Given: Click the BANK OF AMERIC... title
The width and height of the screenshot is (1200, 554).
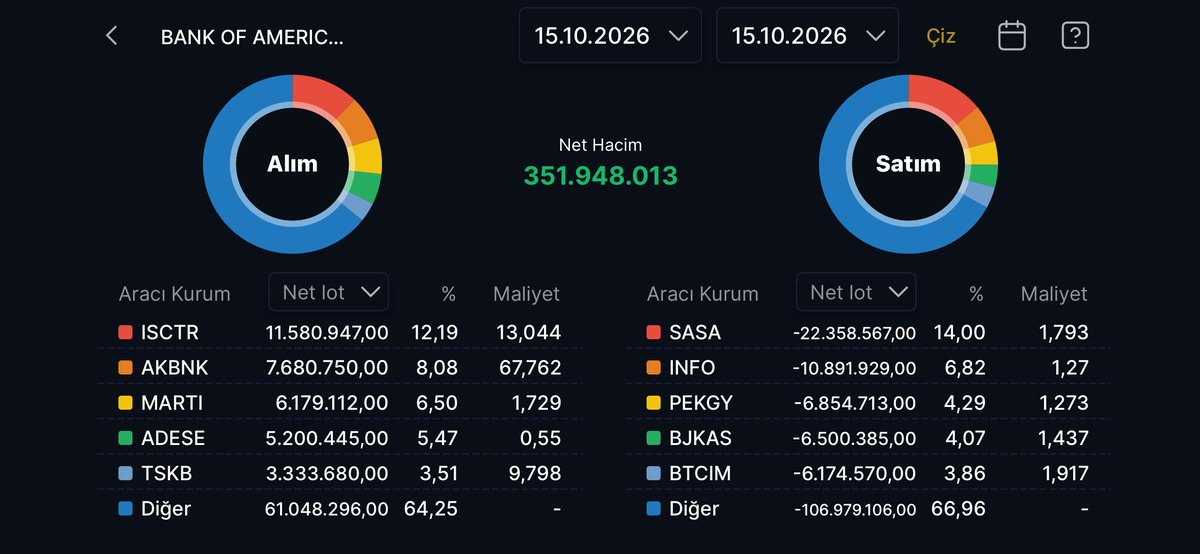Looking at the screenshot, I should point(252,38).
